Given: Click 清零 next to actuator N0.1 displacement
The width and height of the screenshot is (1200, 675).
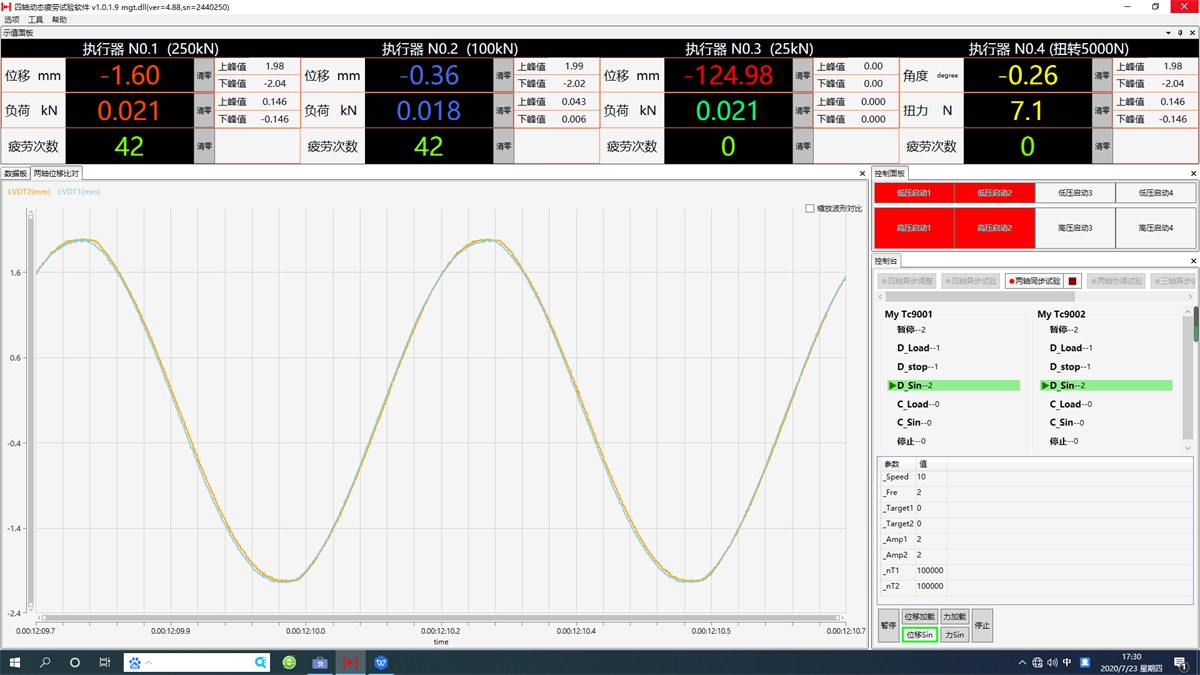Looking at the screenshot, I should pyautogui.click(x=204, y=75).
